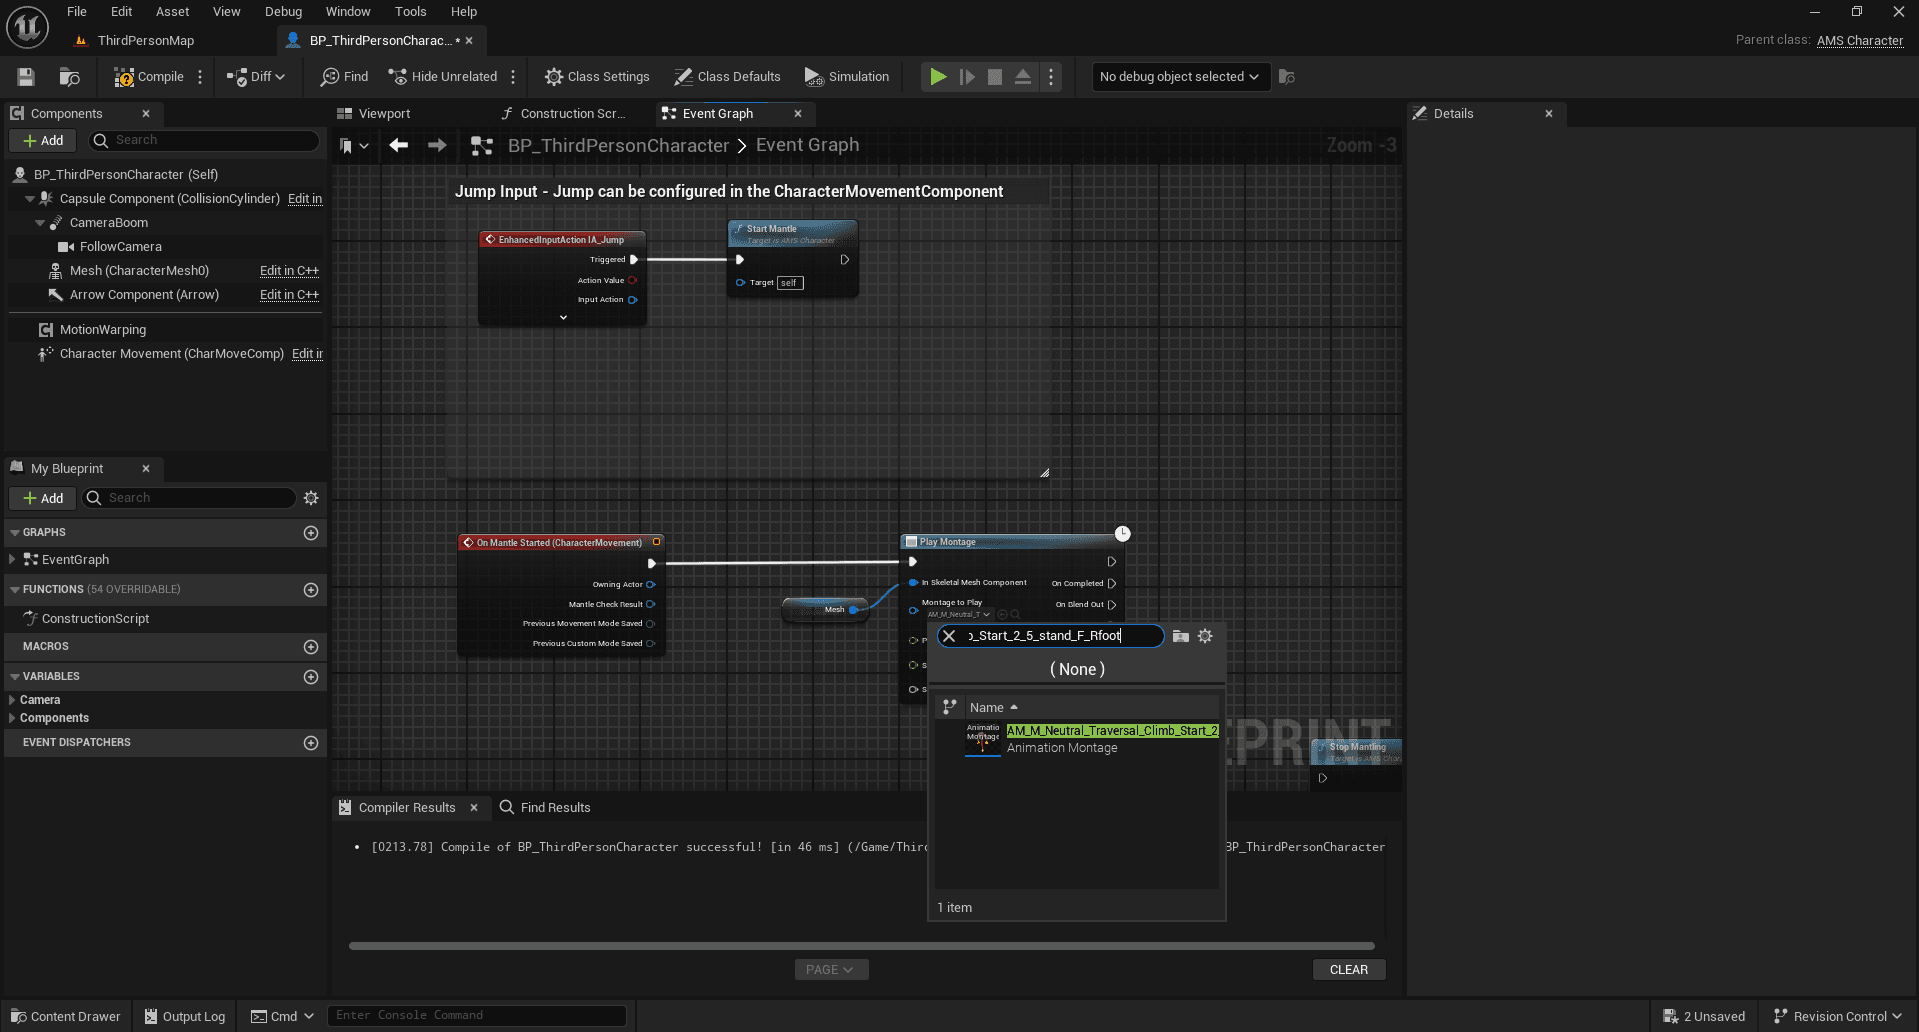Viewport: 1919px width, 1032px height.
Task: Select FollowCamera component
Action: click(x=120, y=247)
